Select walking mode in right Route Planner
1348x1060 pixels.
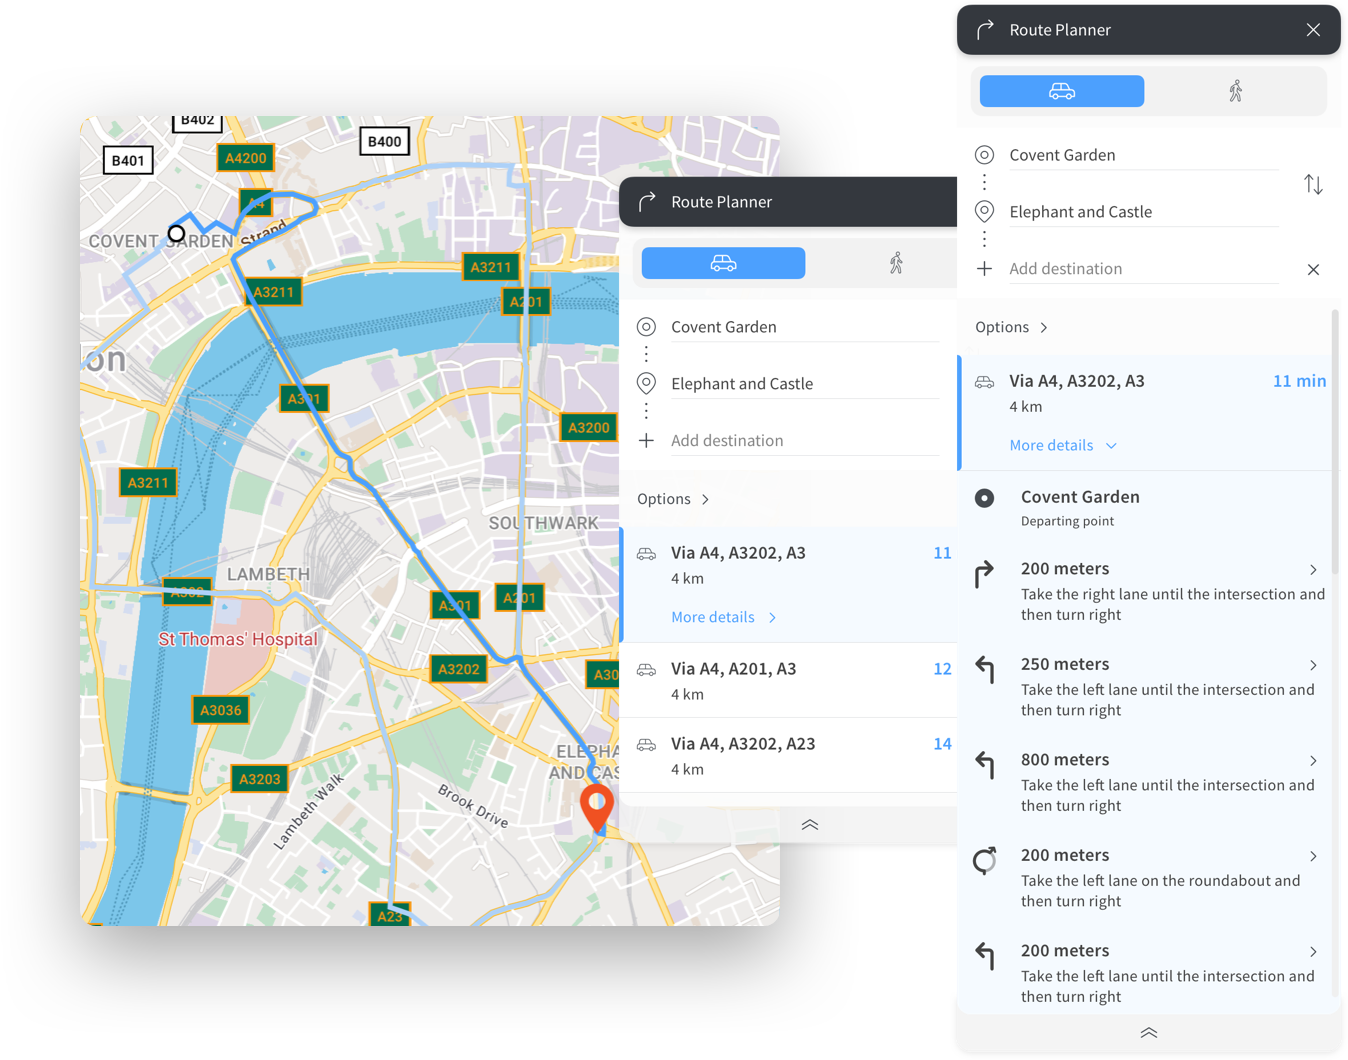pyautogui.click(x=1235, y=91)
